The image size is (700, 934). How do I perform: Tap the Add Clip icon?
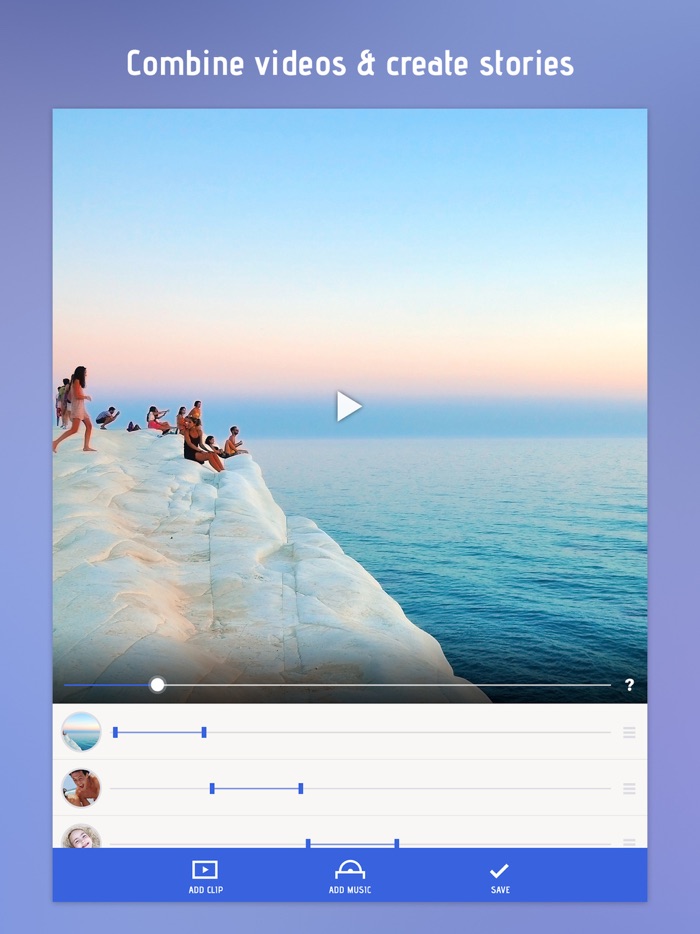coord(205,870)
